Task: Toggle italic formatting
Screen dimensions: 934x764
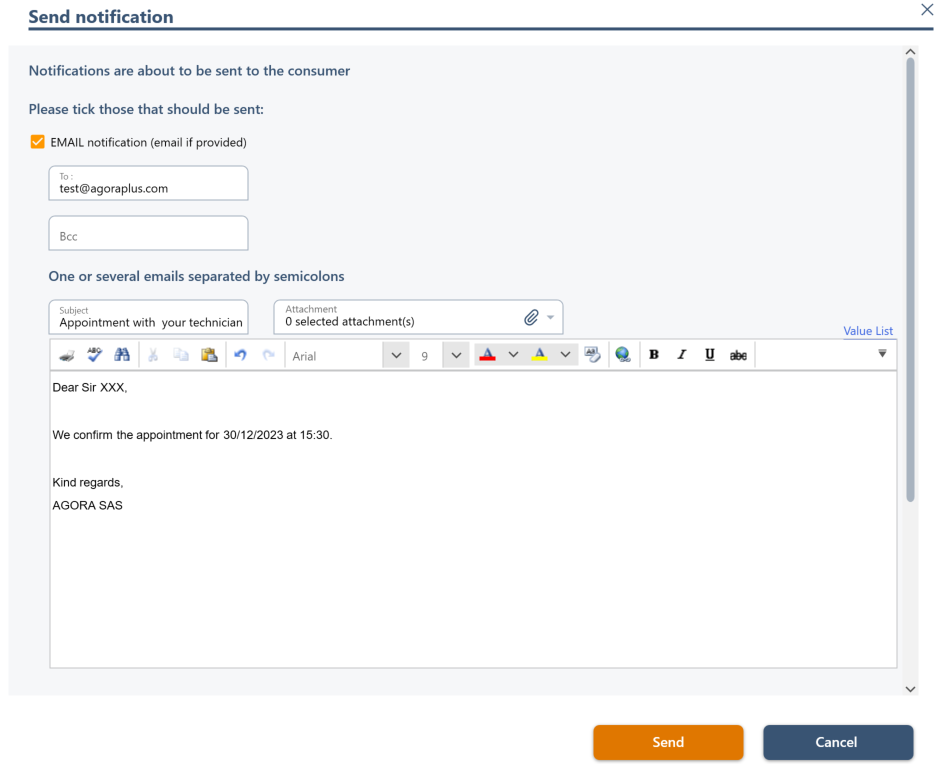Action: point(681,355)
